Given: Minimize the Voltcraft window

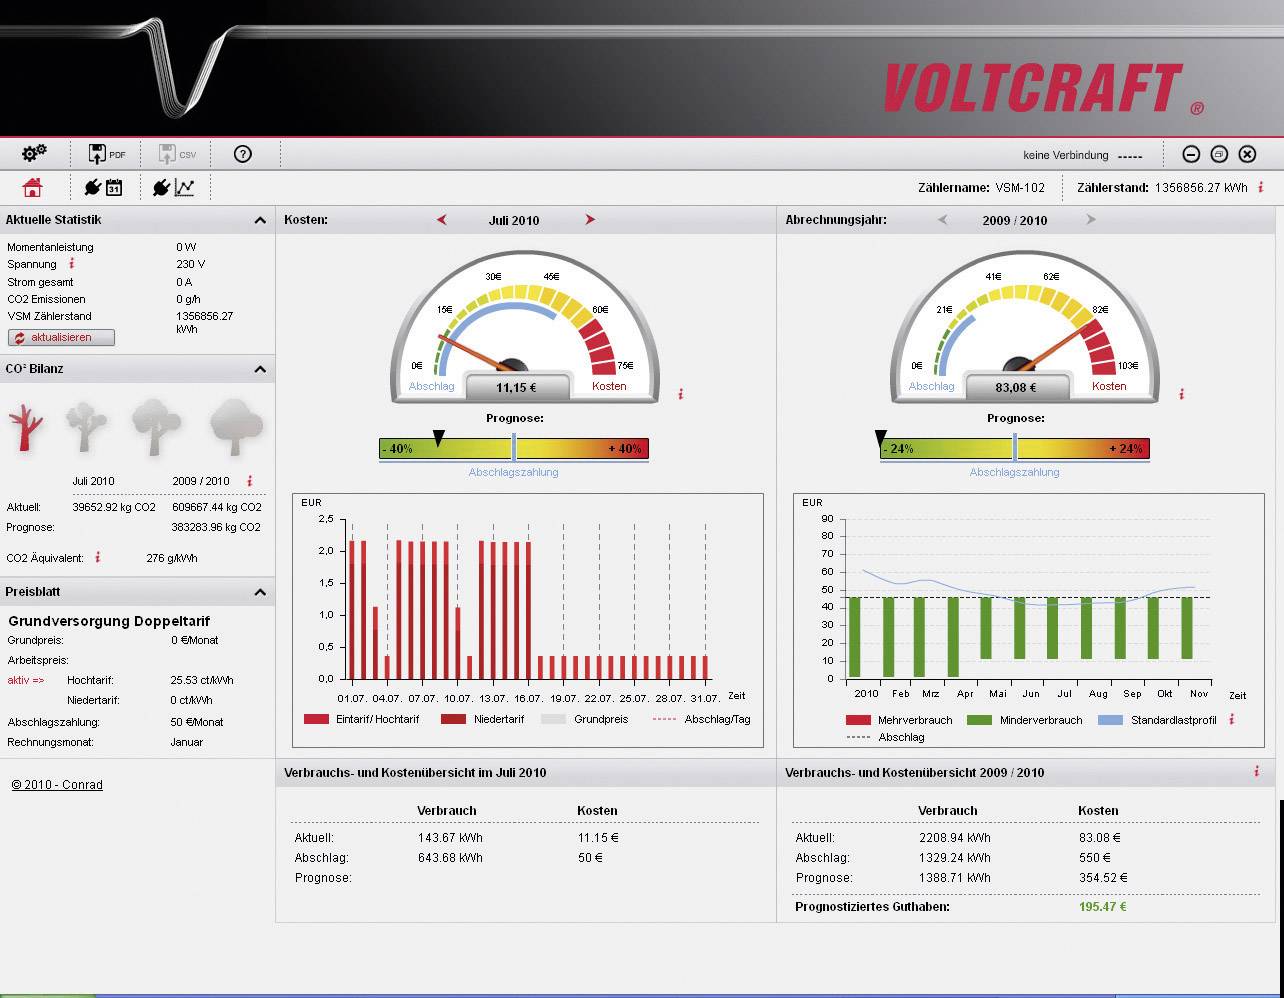Looking at the screenshot, I should point(1191,154).
